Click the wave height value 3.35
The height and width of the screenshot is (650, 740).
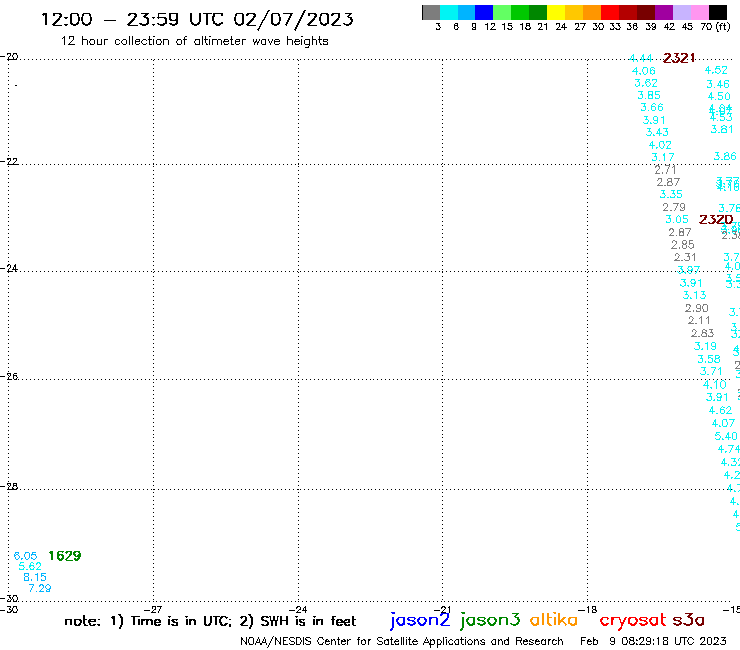point(671,194)
